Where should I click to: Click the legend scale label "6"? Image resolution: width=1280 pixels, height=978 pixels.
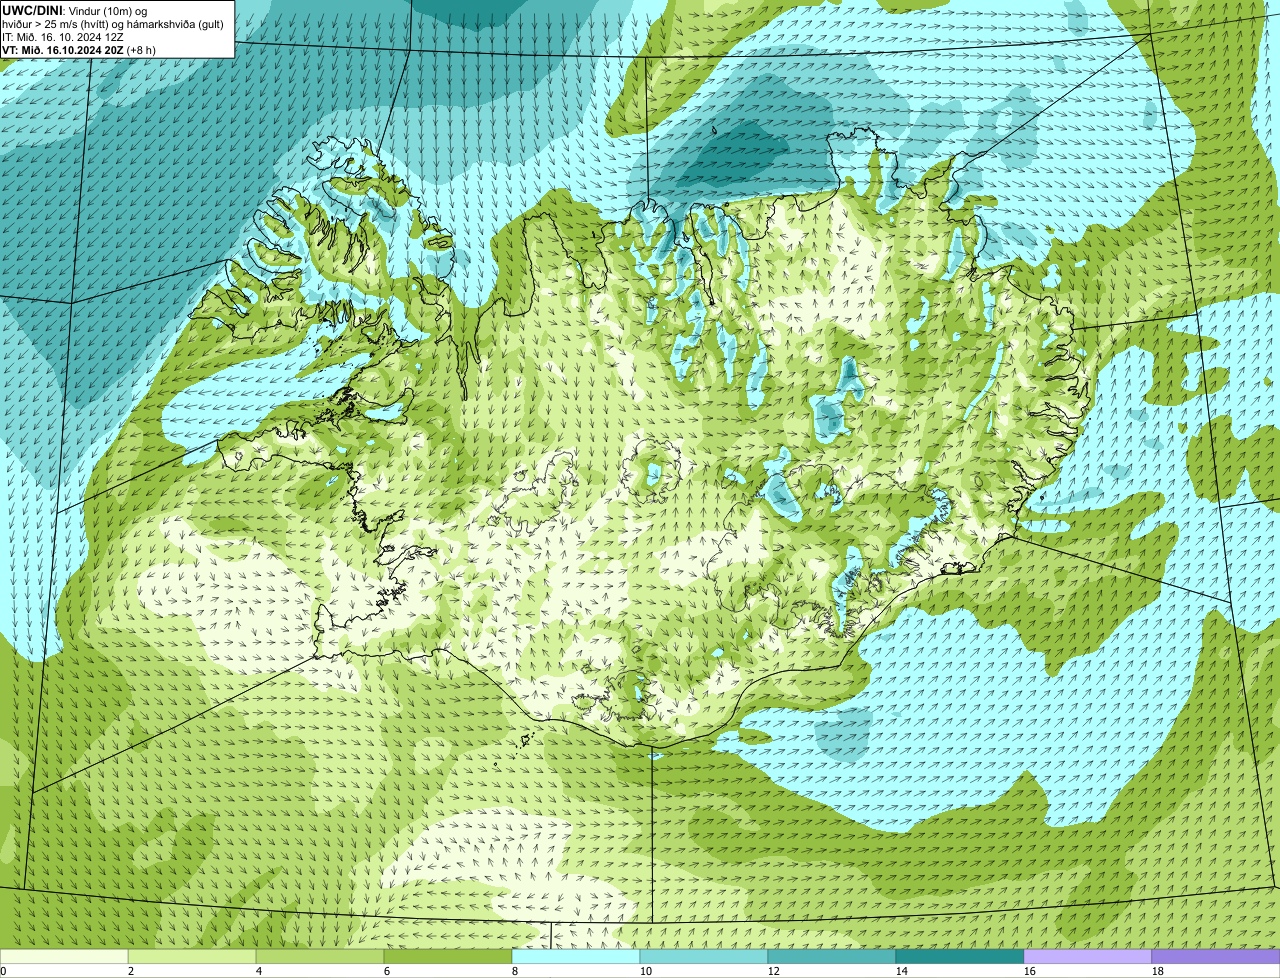click(x=387, y=971)
